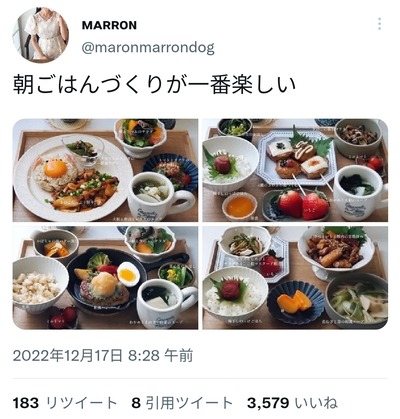The image size is (400, 419).
Task: View the 183 リツイート list
Action: click(65, 403)
